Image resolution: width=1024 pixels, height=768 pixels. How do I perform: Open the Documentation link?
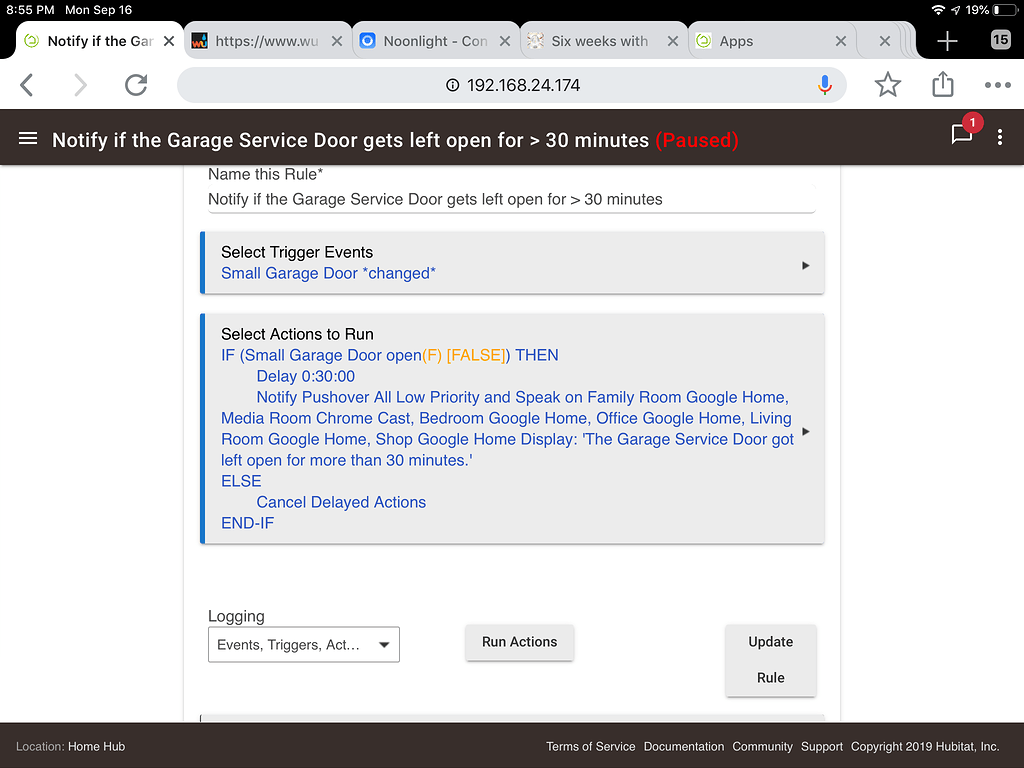pos(684,746)
